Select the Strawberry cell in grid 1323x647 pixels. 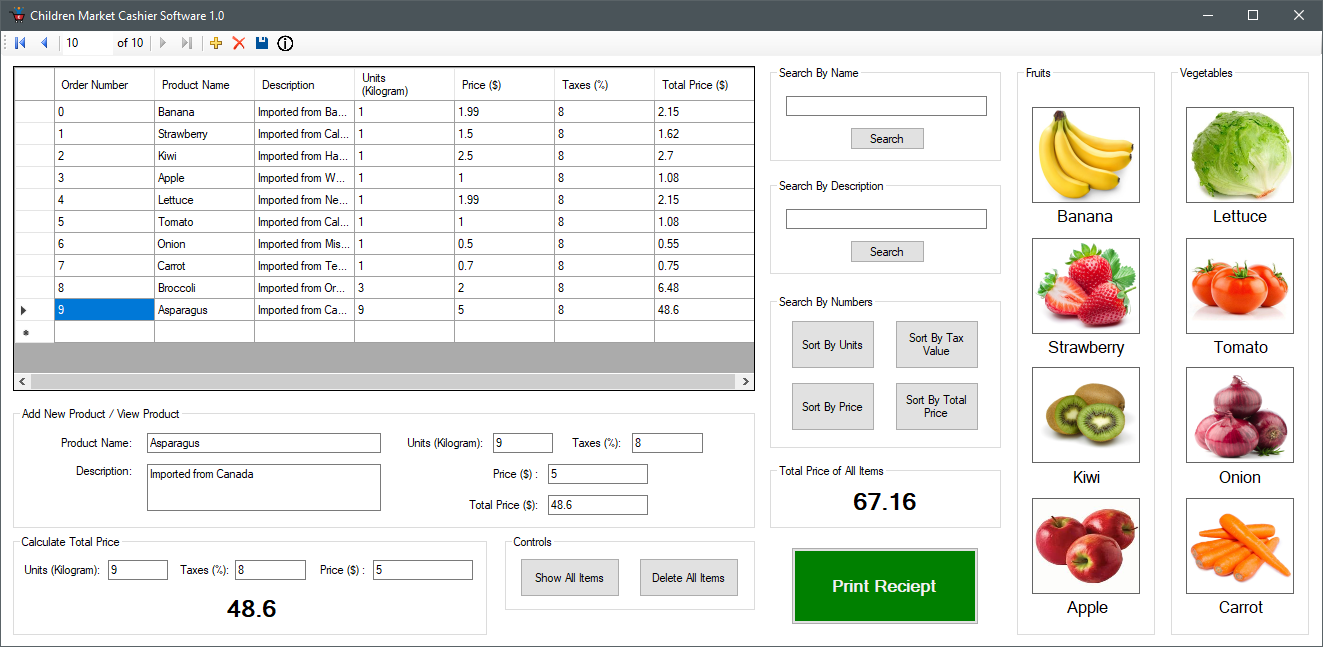pyautogui.click(x=205, y=134)
